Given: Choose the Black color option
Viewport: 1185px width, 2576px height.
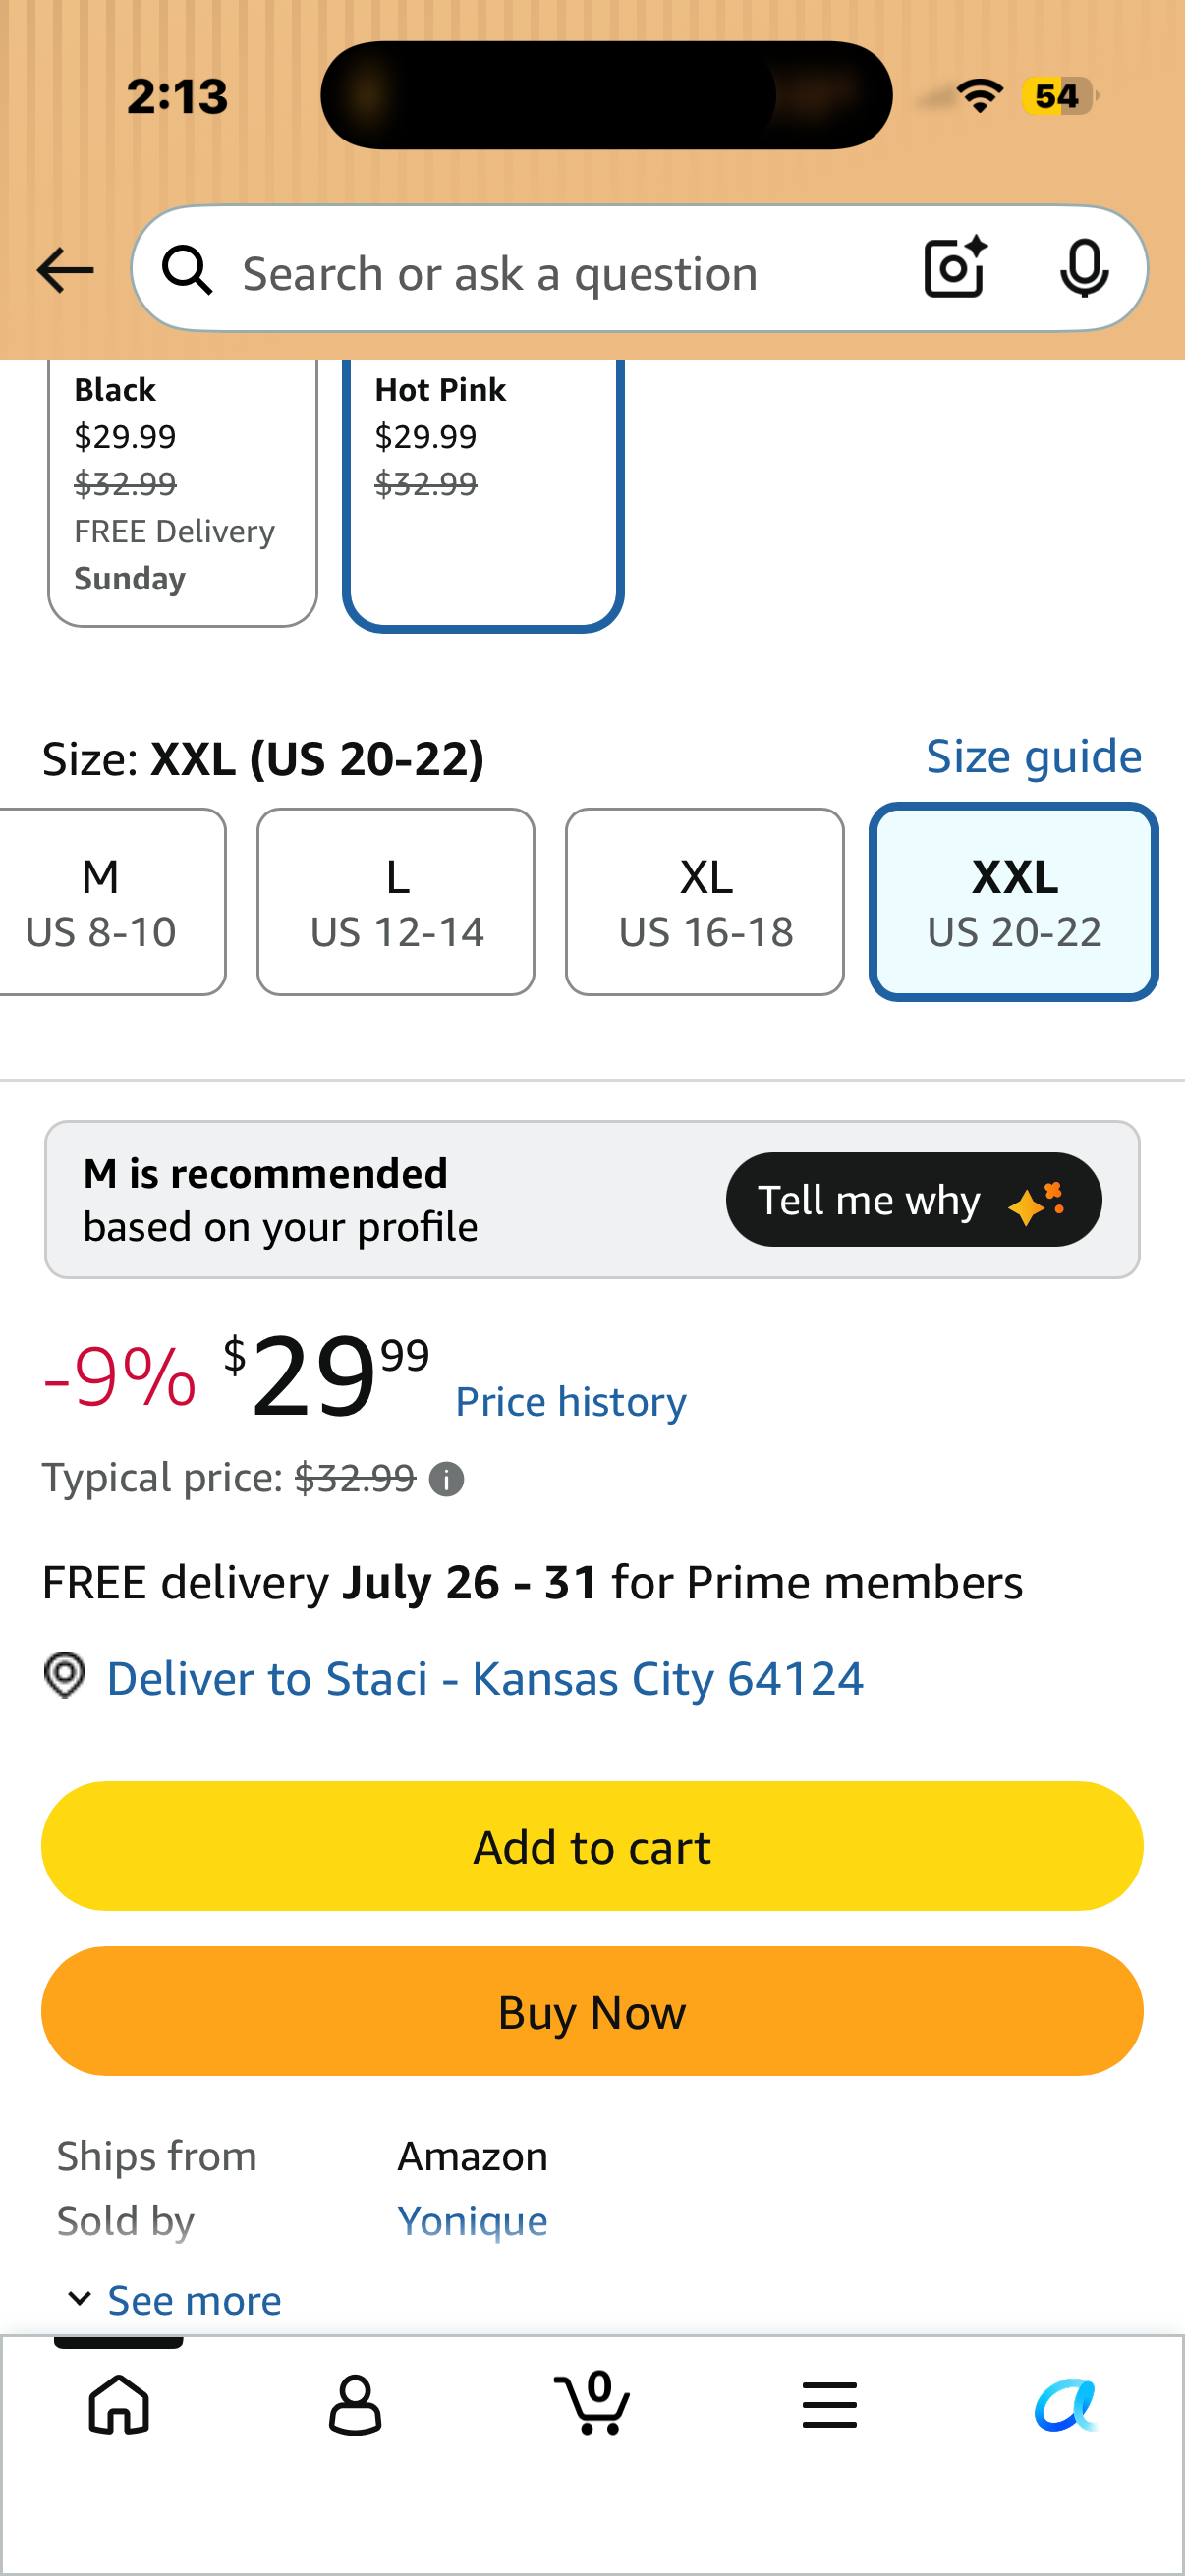Looking at the screenshot, I should tap(182, 491).
